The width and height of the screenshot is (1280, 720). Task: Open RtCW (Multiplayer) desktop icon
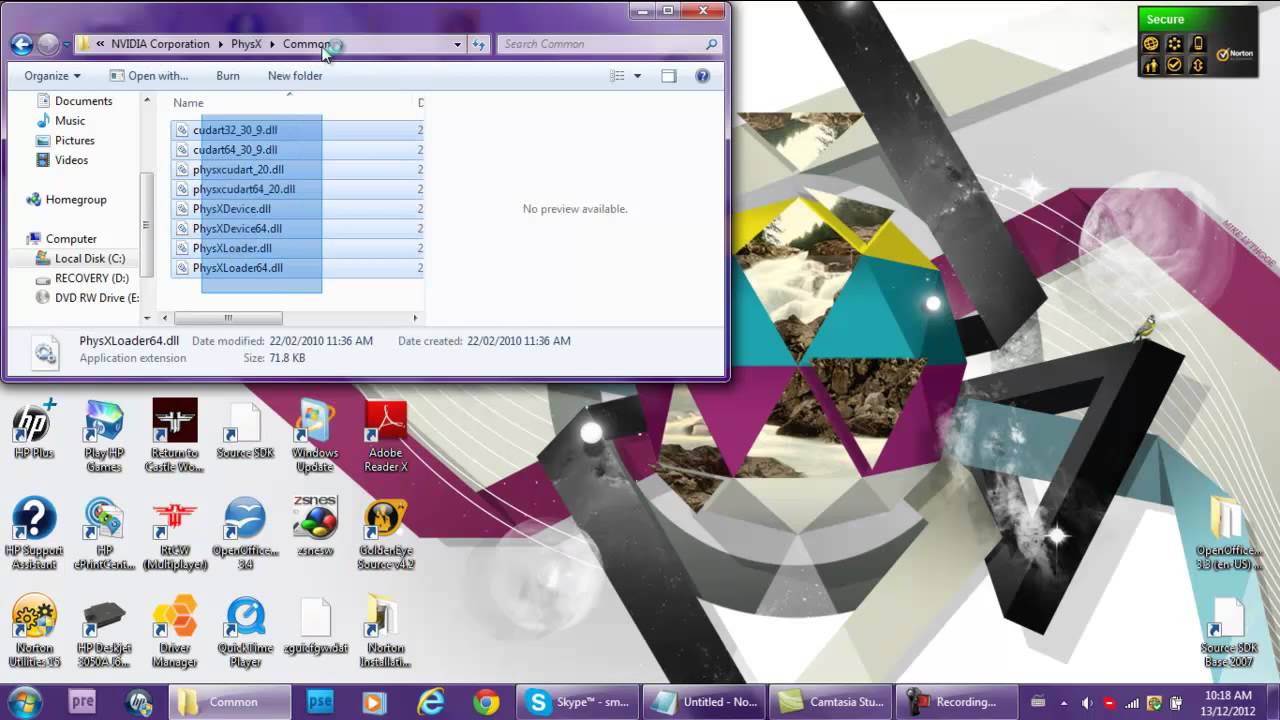[175, 534]
